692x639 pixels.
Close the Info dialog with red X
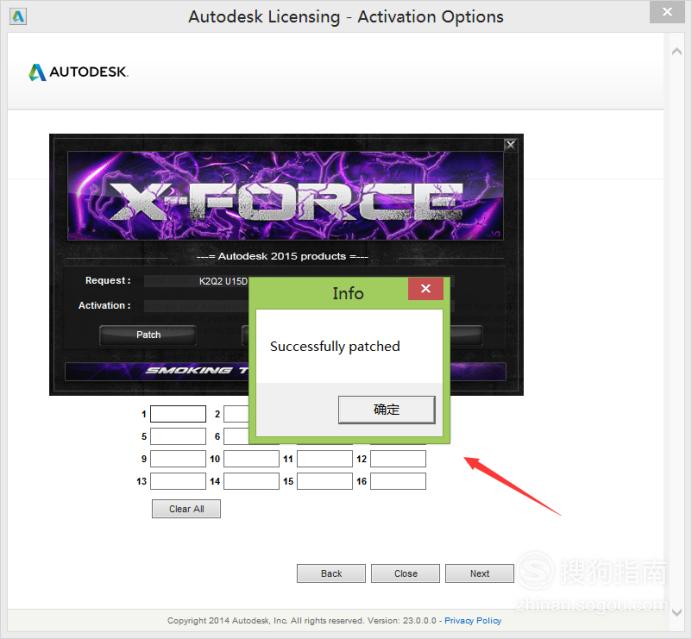[425, 289]
